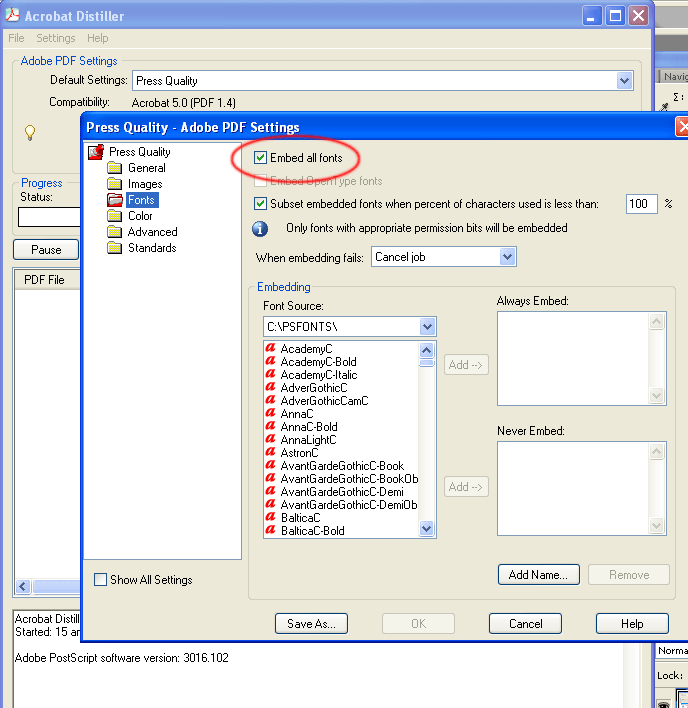Click font list scrollbar up arrow

click(x=427, y=350)
